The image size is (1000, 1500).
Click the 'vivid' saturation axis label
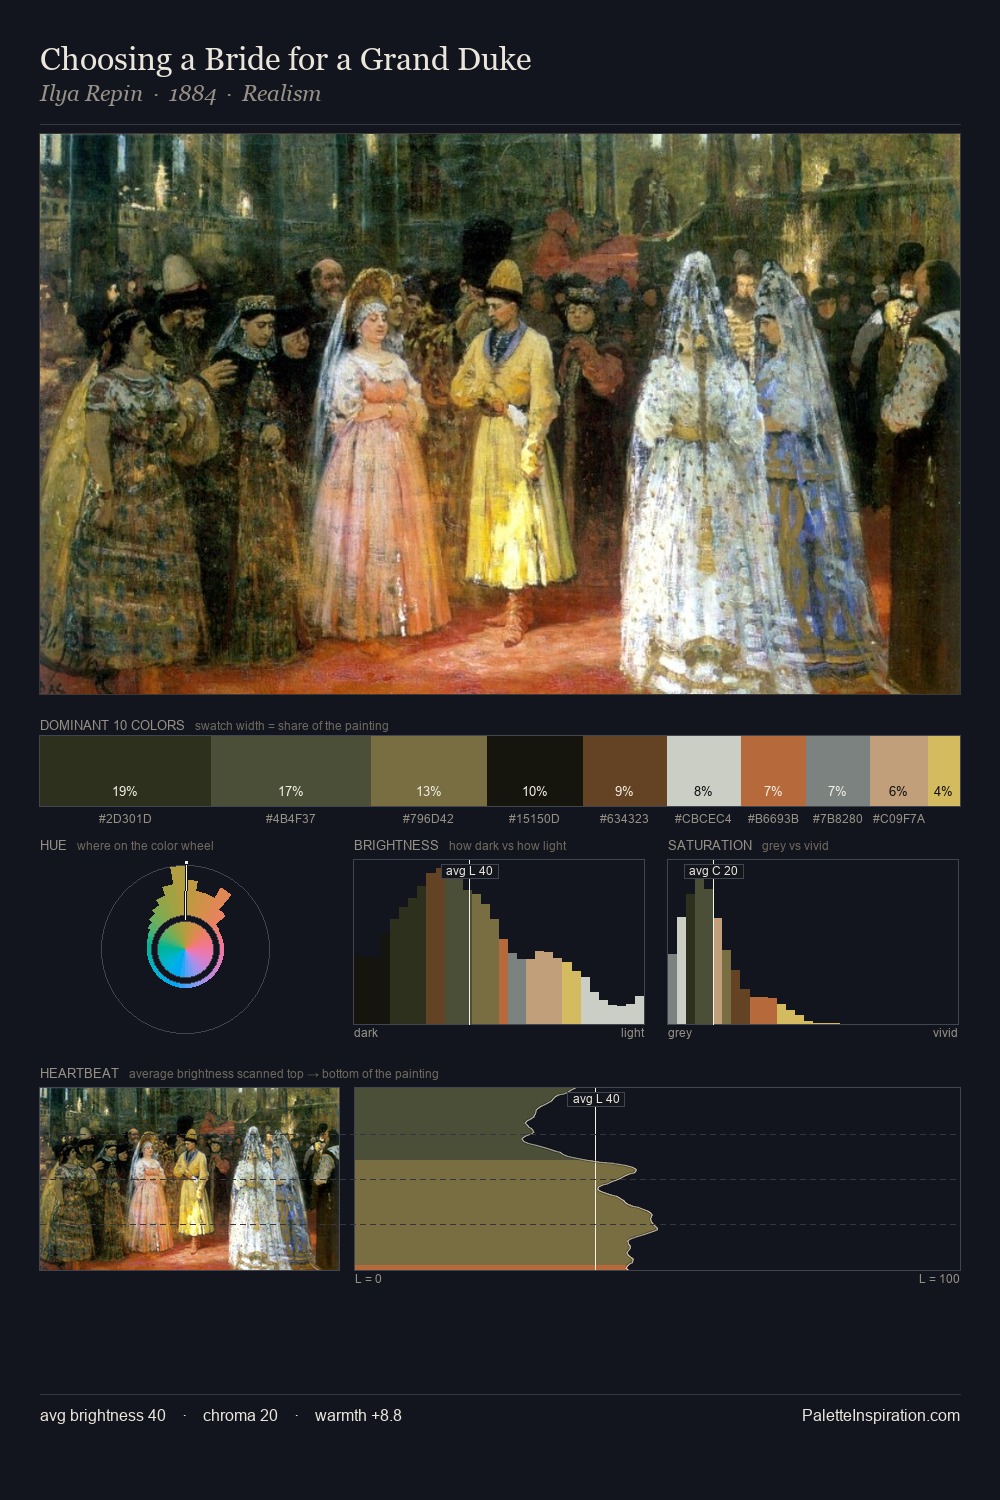(x=945, y=1033)
